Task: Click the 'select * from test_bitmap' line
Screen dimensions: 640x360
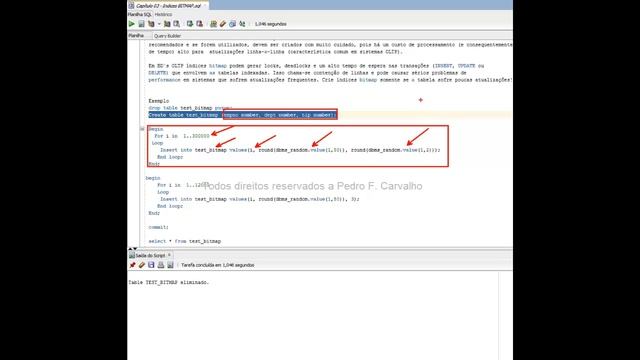Action: tap(184, 241)
